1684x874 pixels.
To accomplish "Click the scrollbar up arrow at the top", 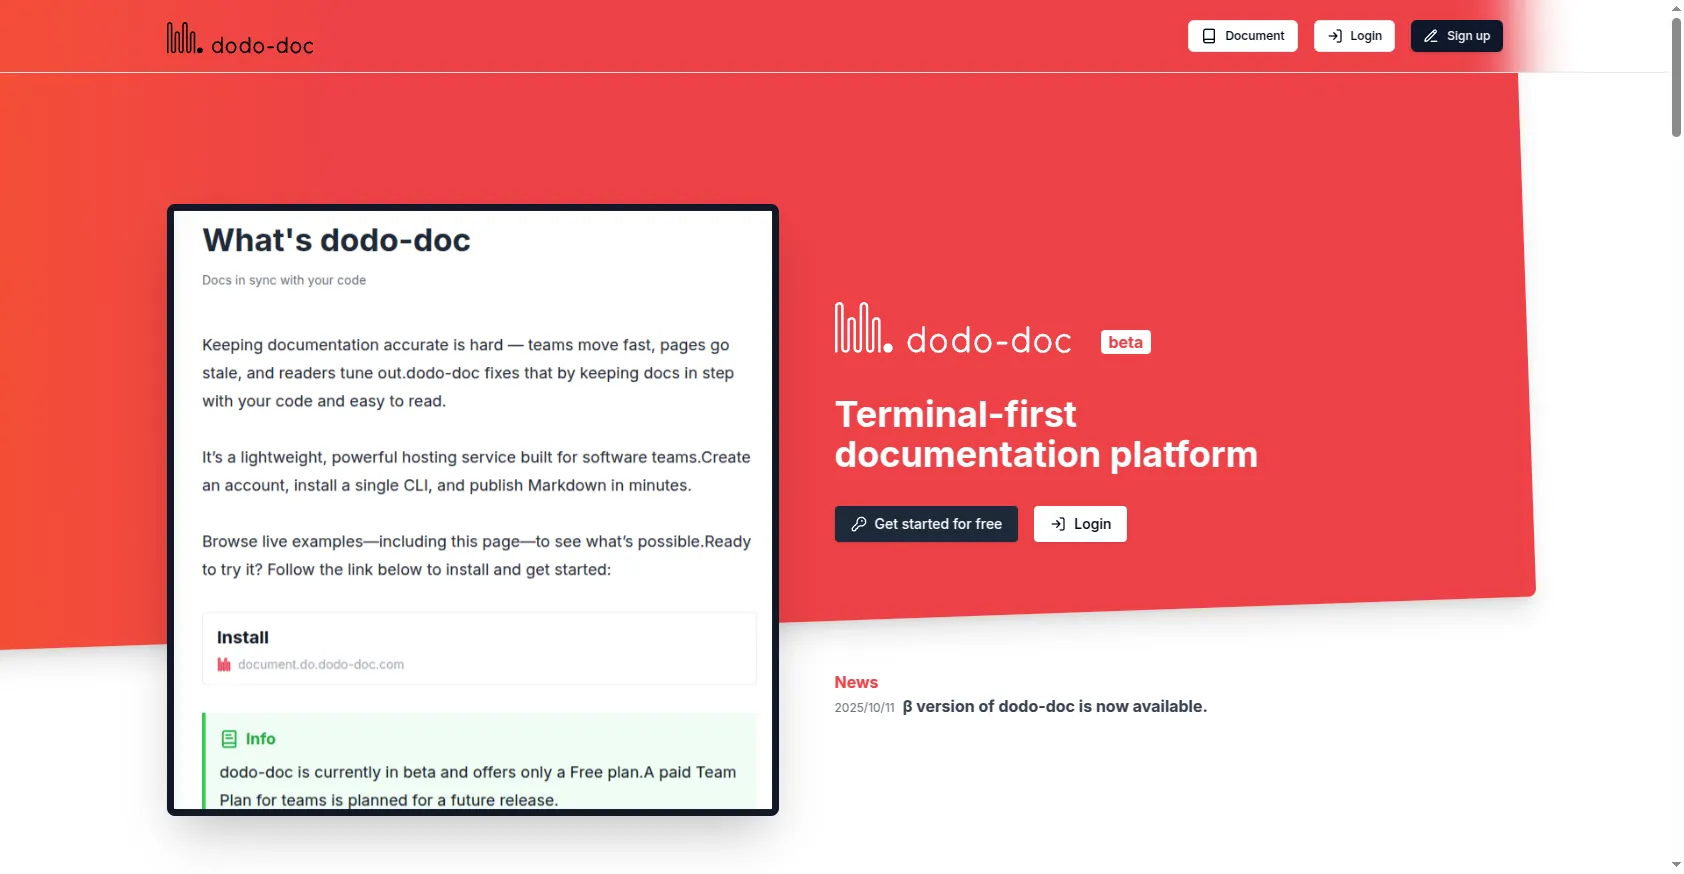I will pyautogui.click(x=1676, y=8).
